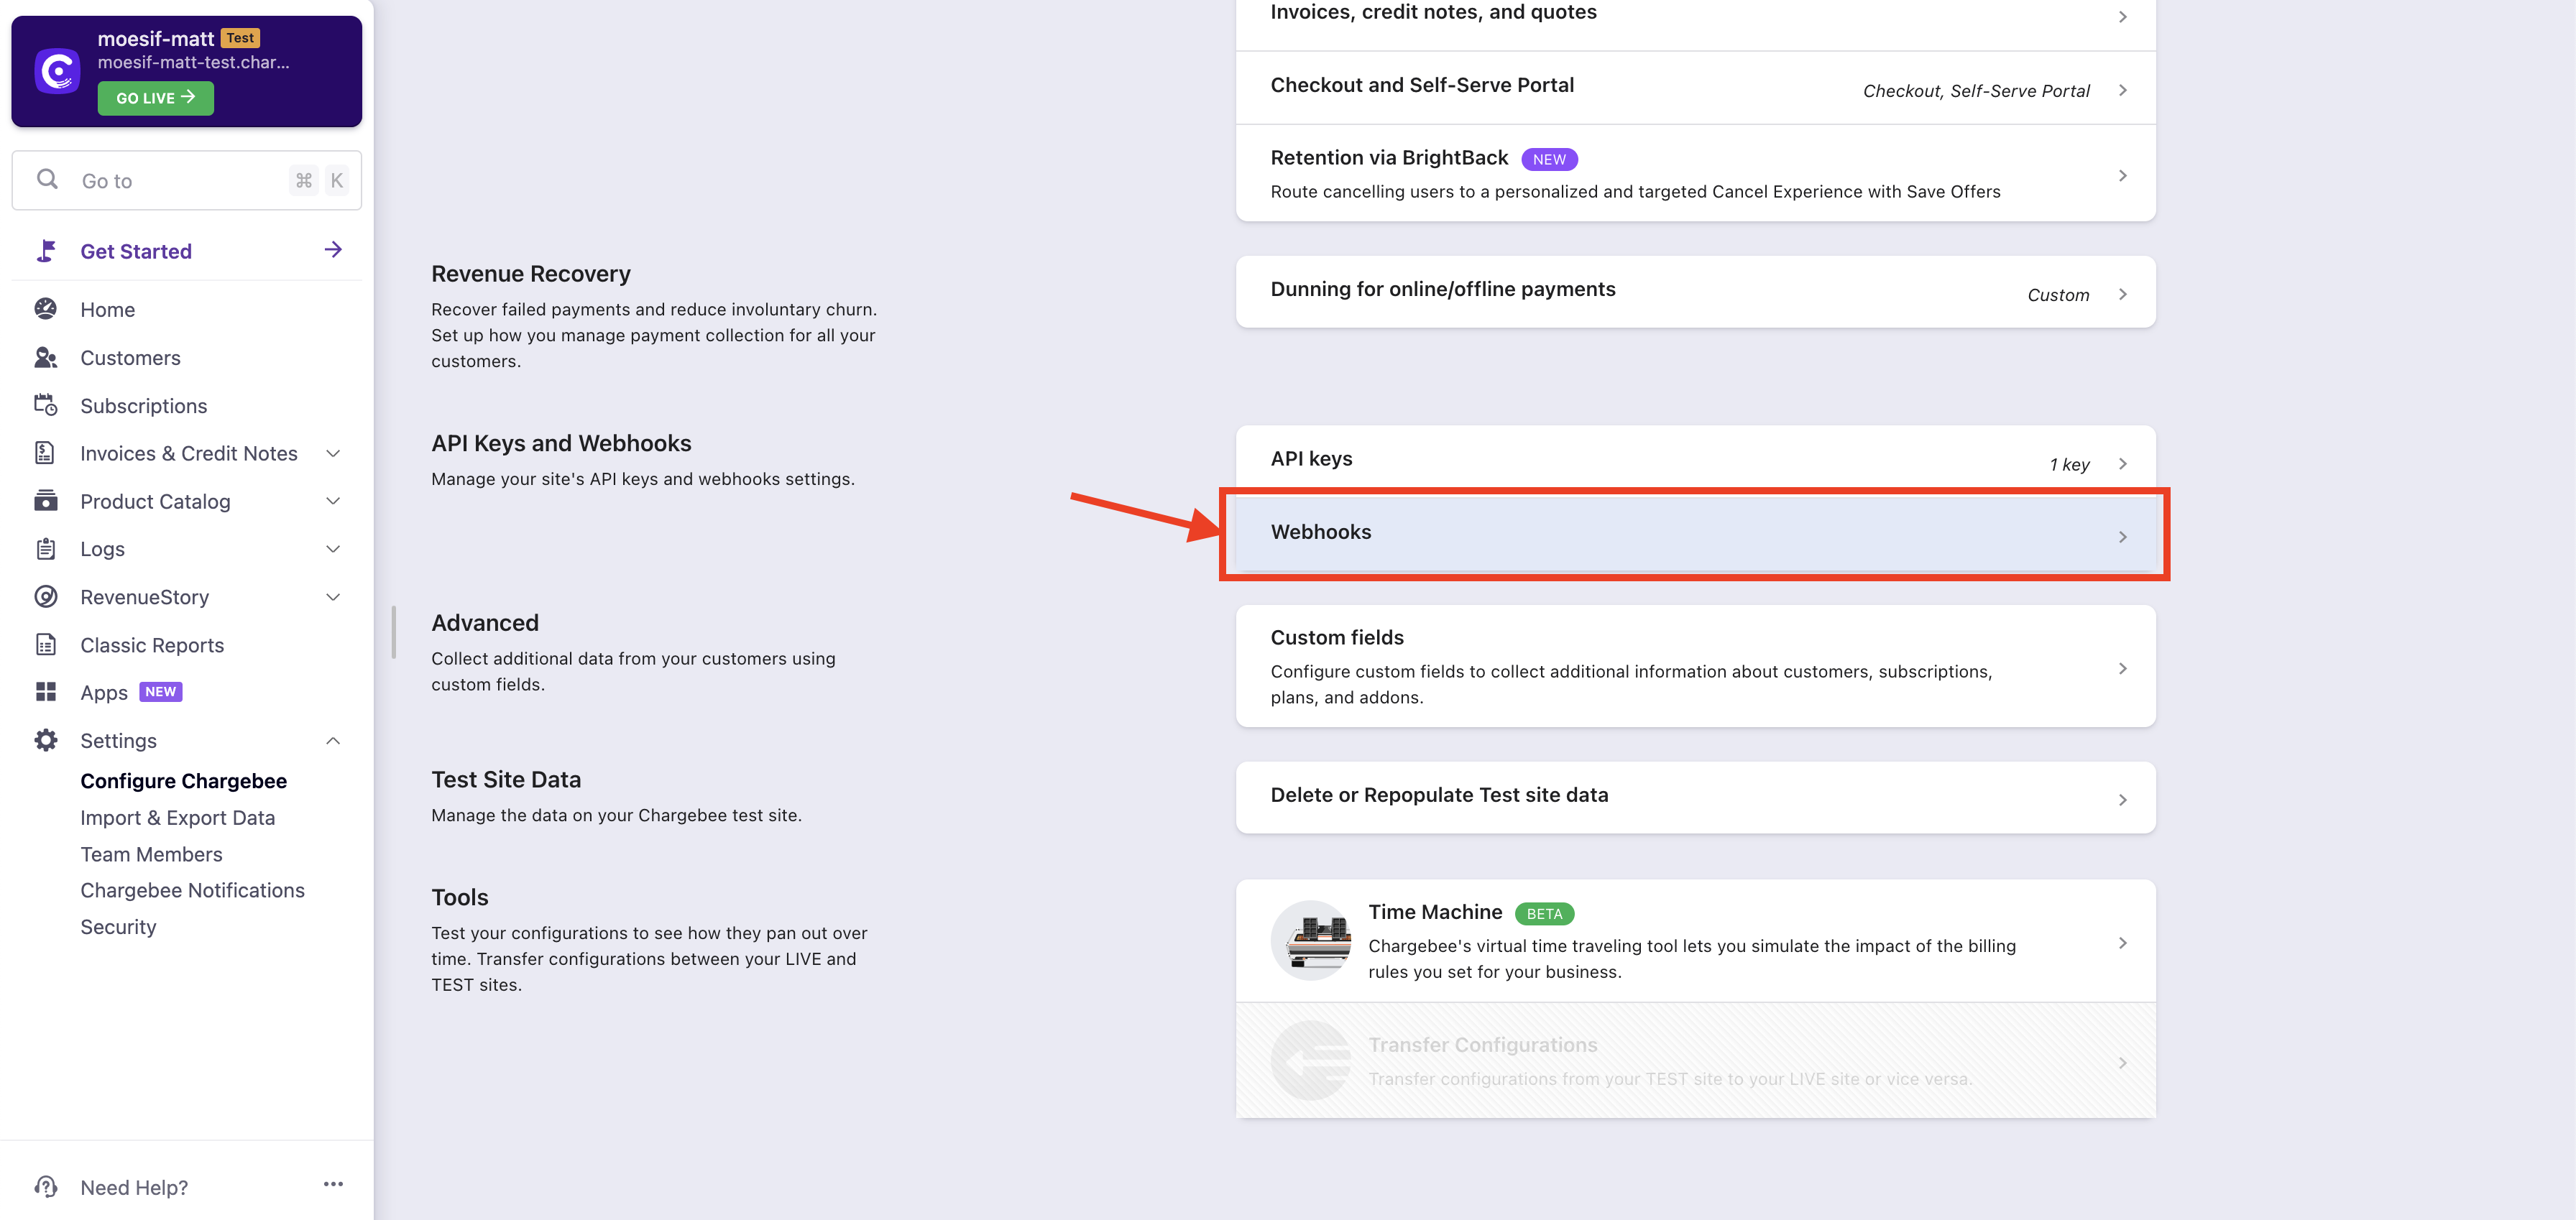Select Import & Export Data
Viewport: 2576px width, 1220px height.
[177, 817]
